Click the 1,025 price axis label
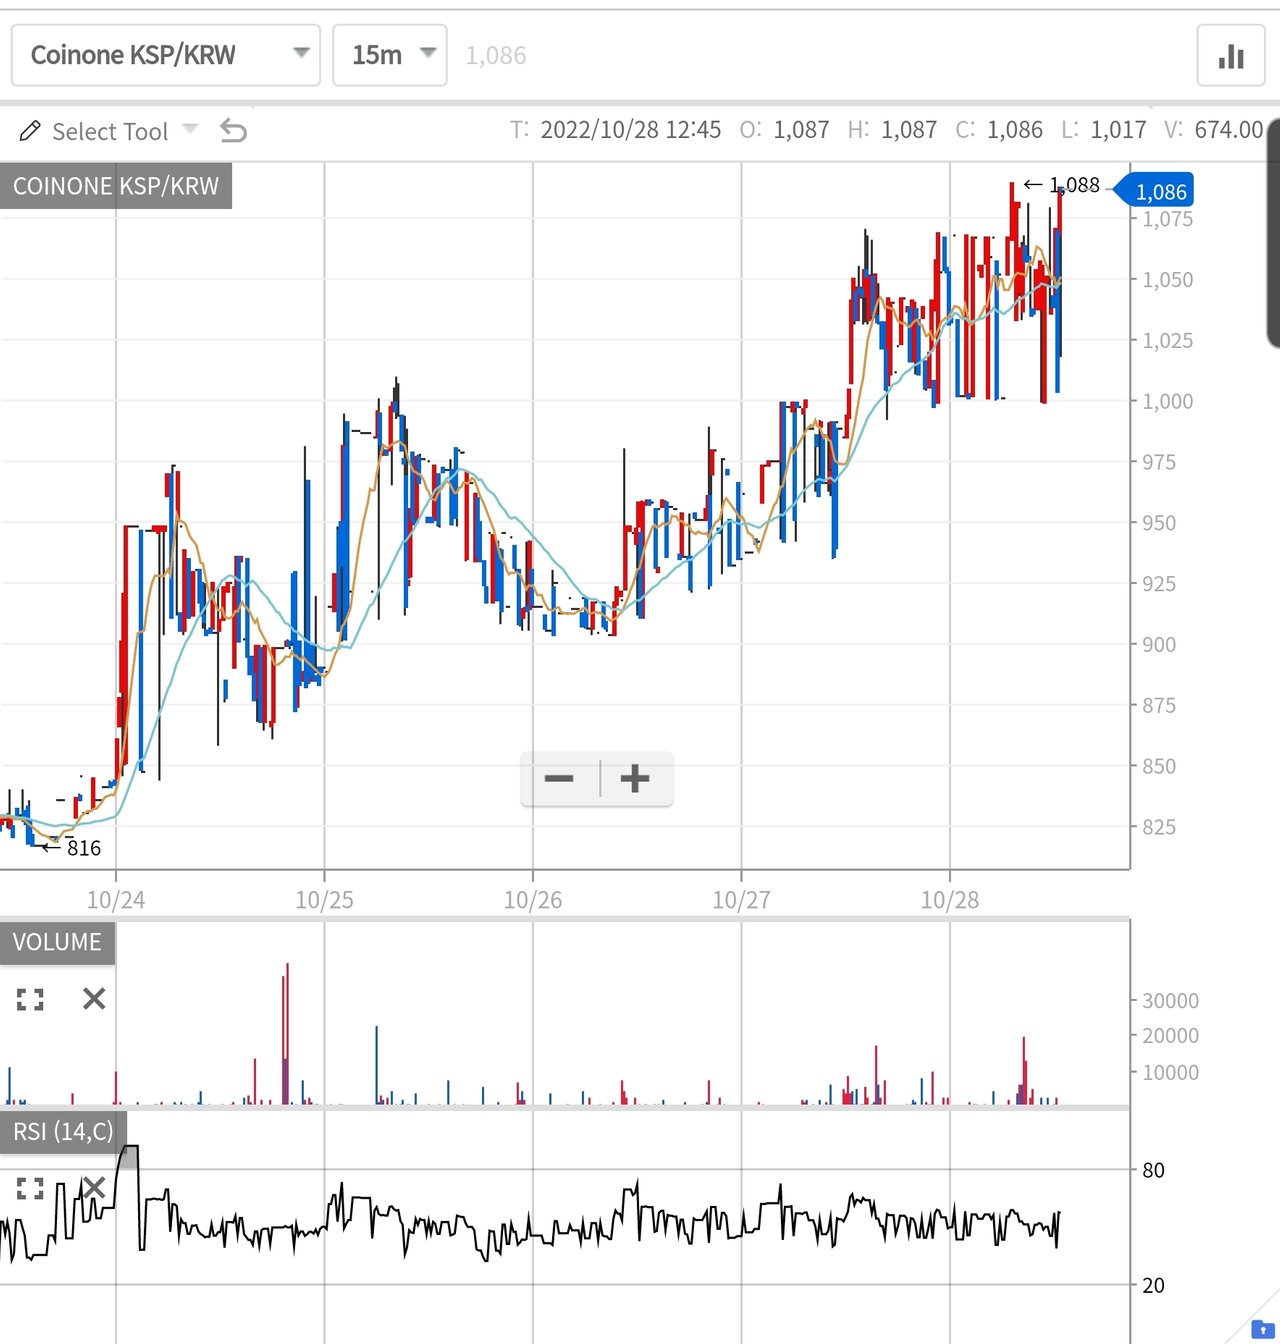This screenshot has height=1344, width=1280. [1168, 341]
